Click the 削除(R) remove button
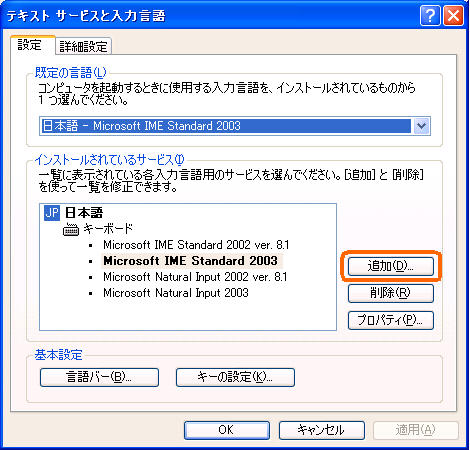Viewport: 470px width, 450px height. click(x=391, y=293)
